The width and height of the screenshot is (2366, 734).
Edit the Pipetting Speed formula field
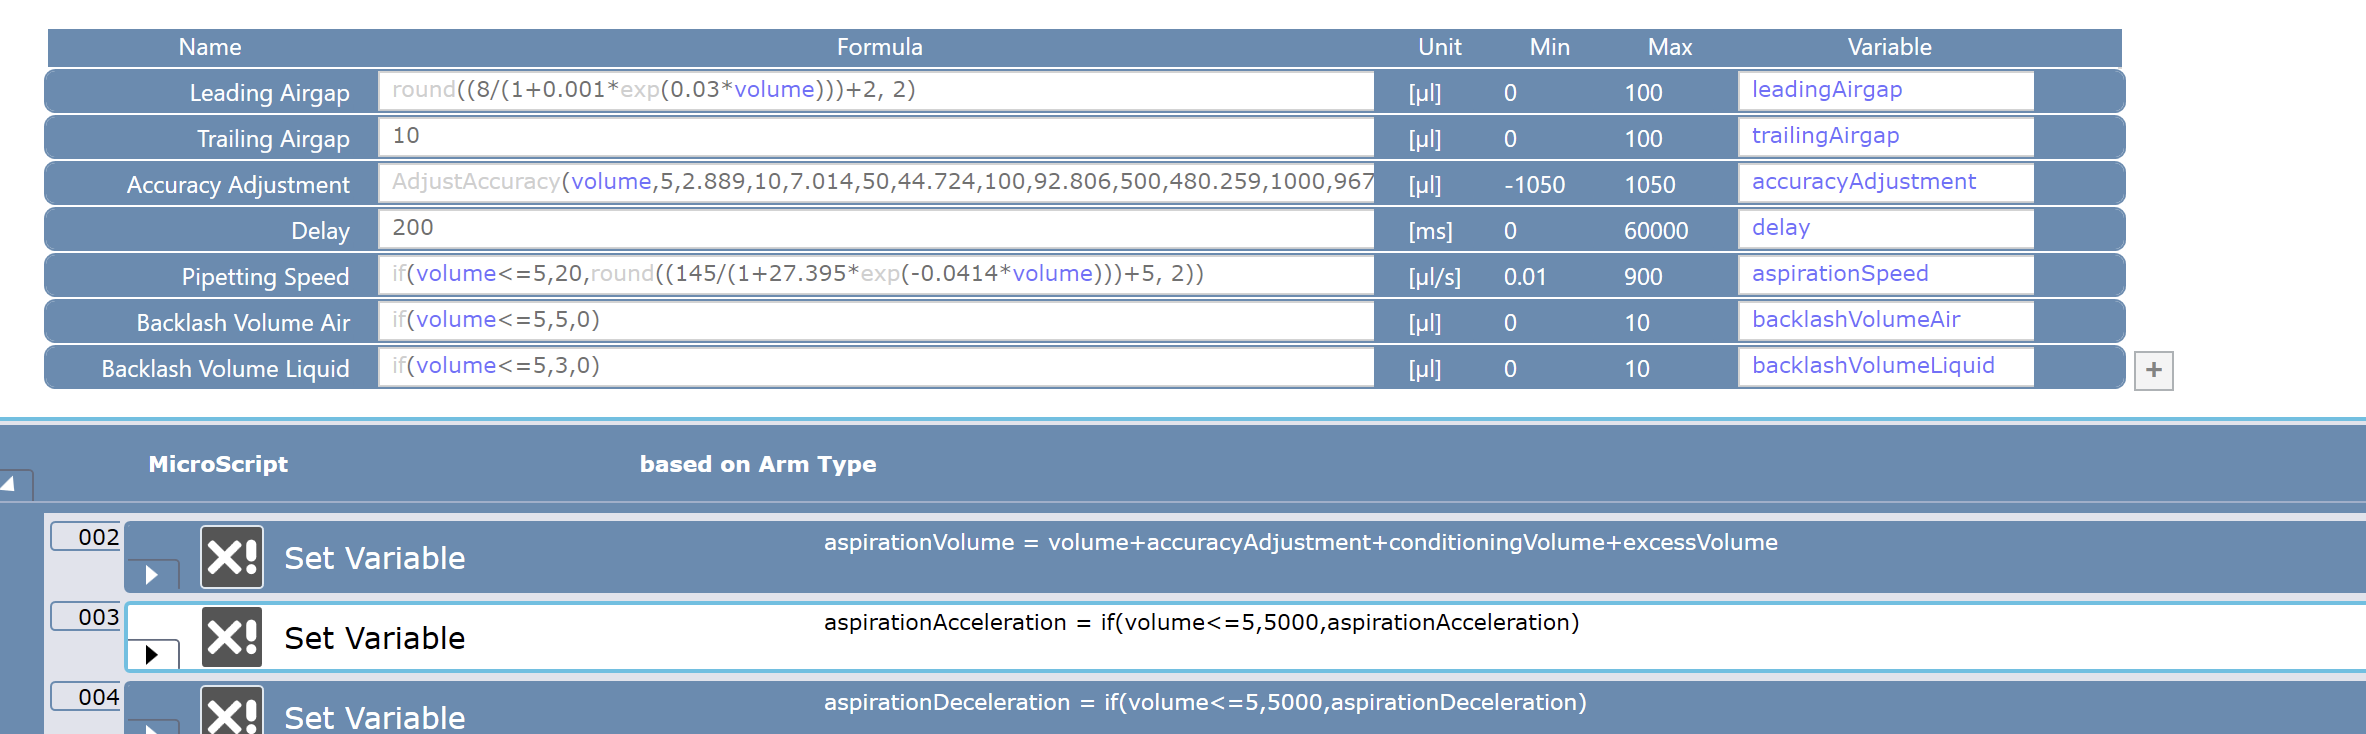[875, 275]
